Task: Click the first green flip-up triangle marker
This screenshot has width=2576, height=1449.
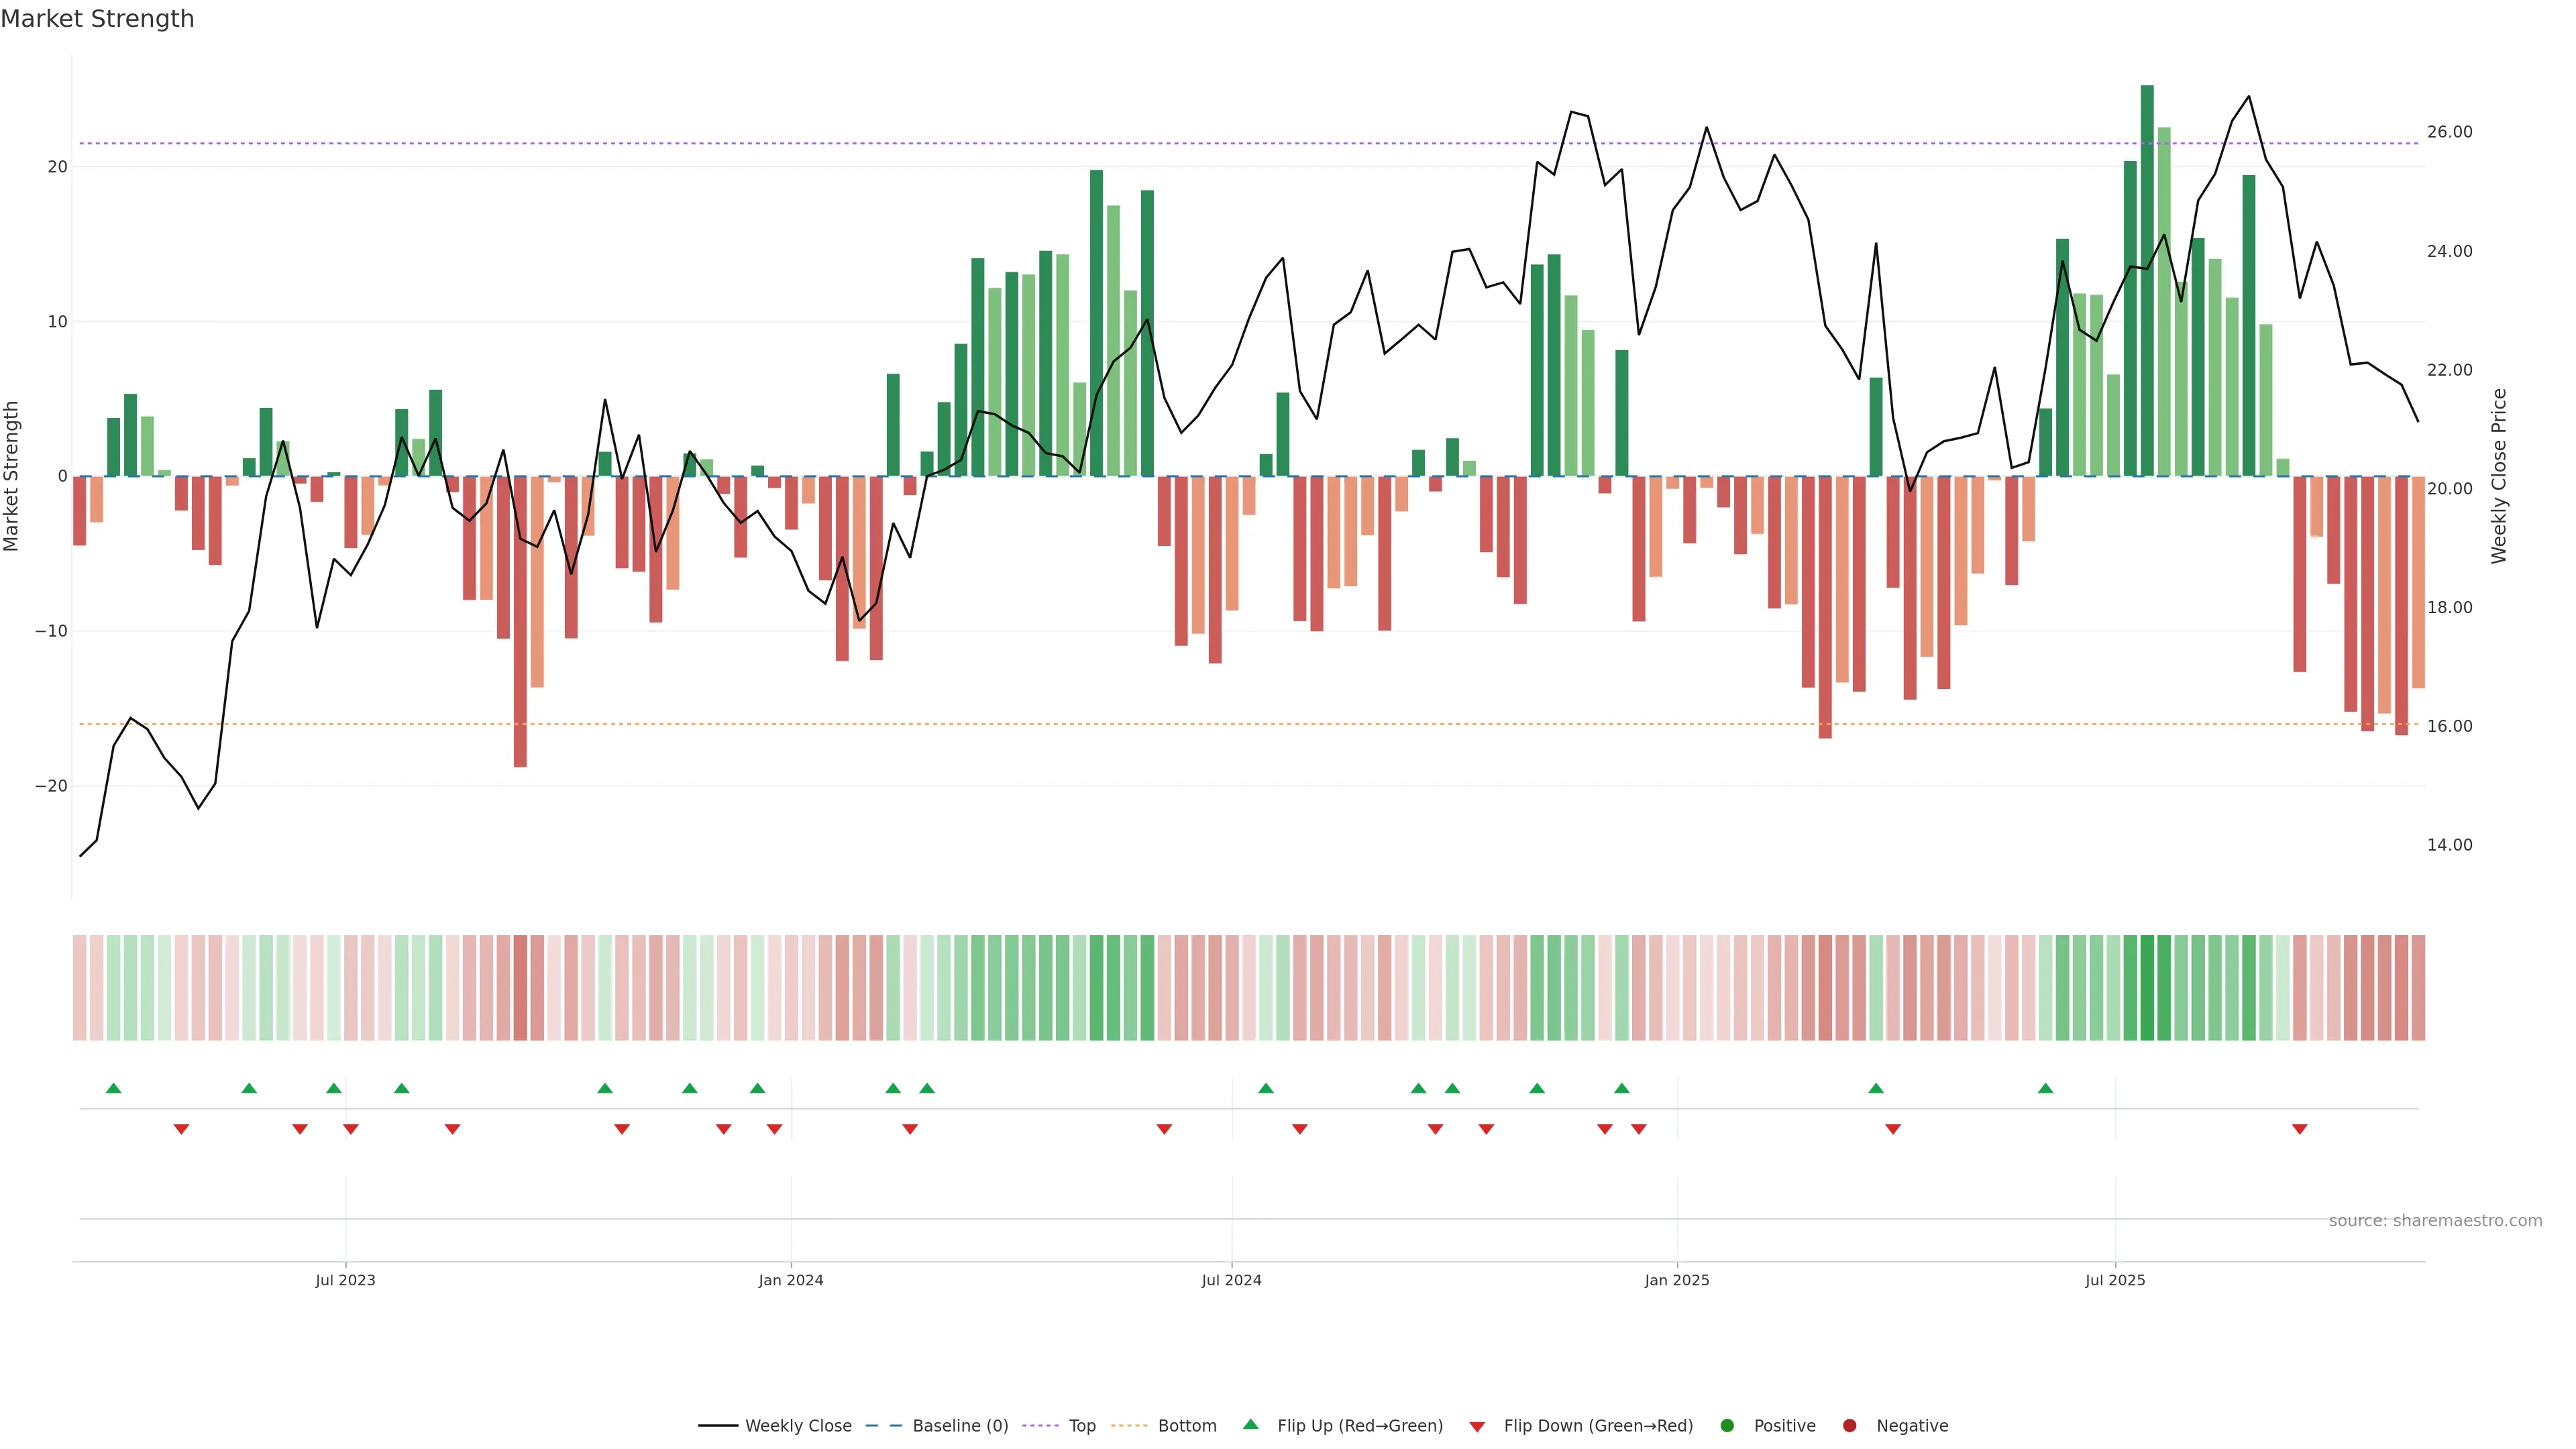Action: tap(113, 1088)
